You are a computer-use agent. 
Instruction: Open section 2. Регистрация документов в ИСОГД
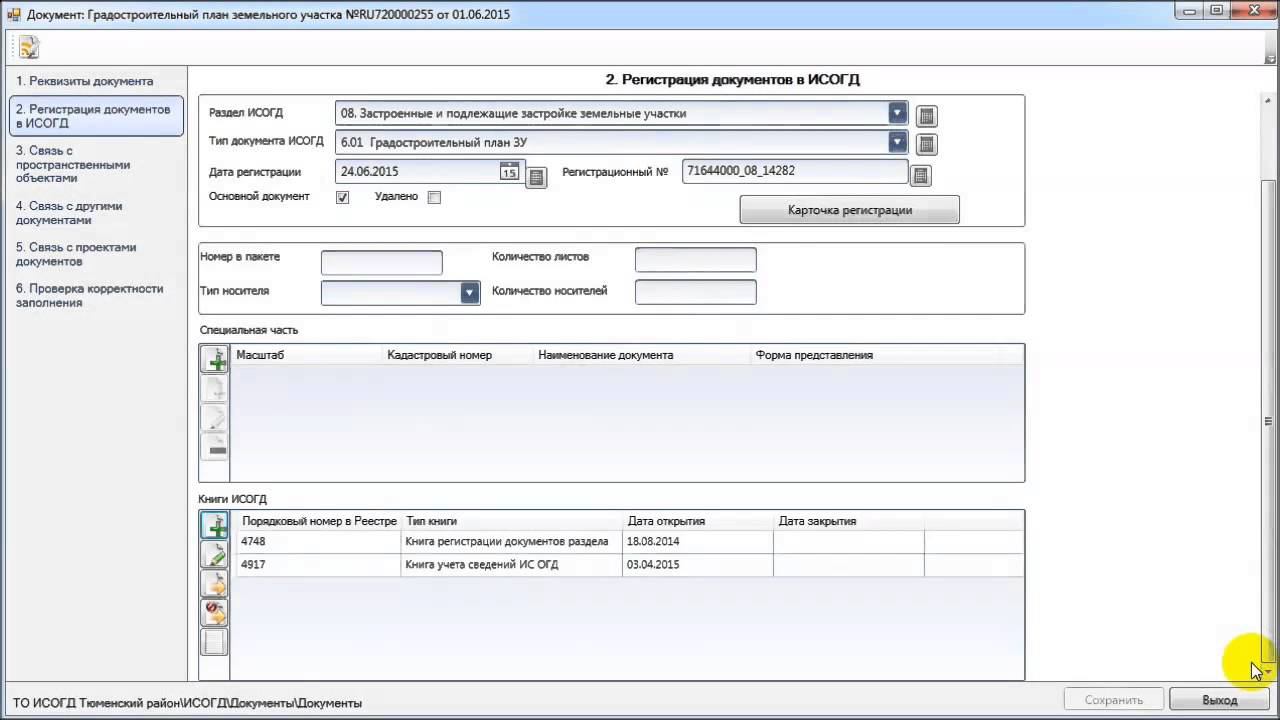(x=95, y=116)
